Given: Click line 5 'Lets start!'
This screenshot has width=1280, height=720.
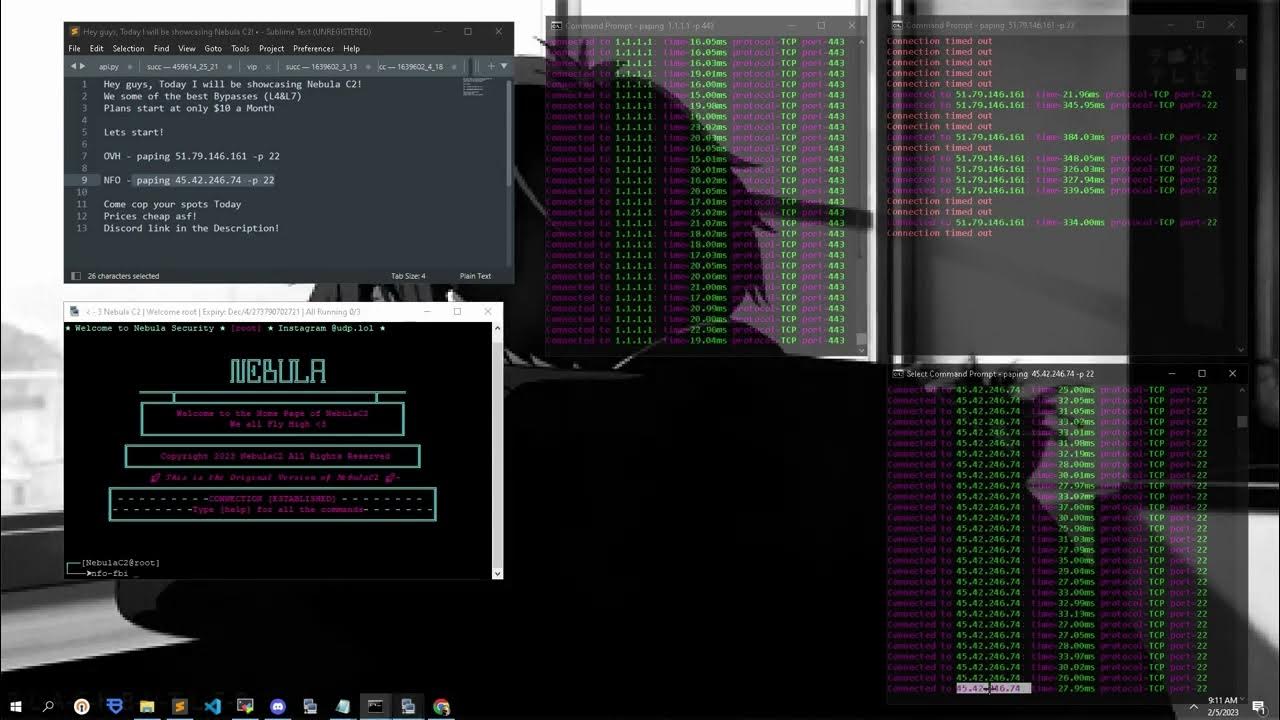Looking at the screenshot, I should point(133,132).
